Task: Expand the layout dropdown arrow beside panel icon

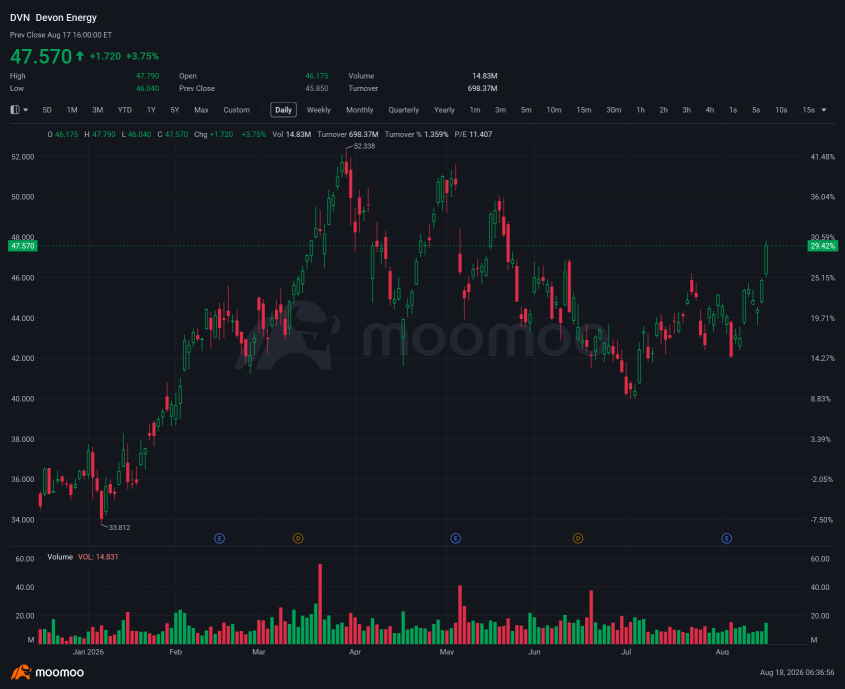Action: click(25, 110)
